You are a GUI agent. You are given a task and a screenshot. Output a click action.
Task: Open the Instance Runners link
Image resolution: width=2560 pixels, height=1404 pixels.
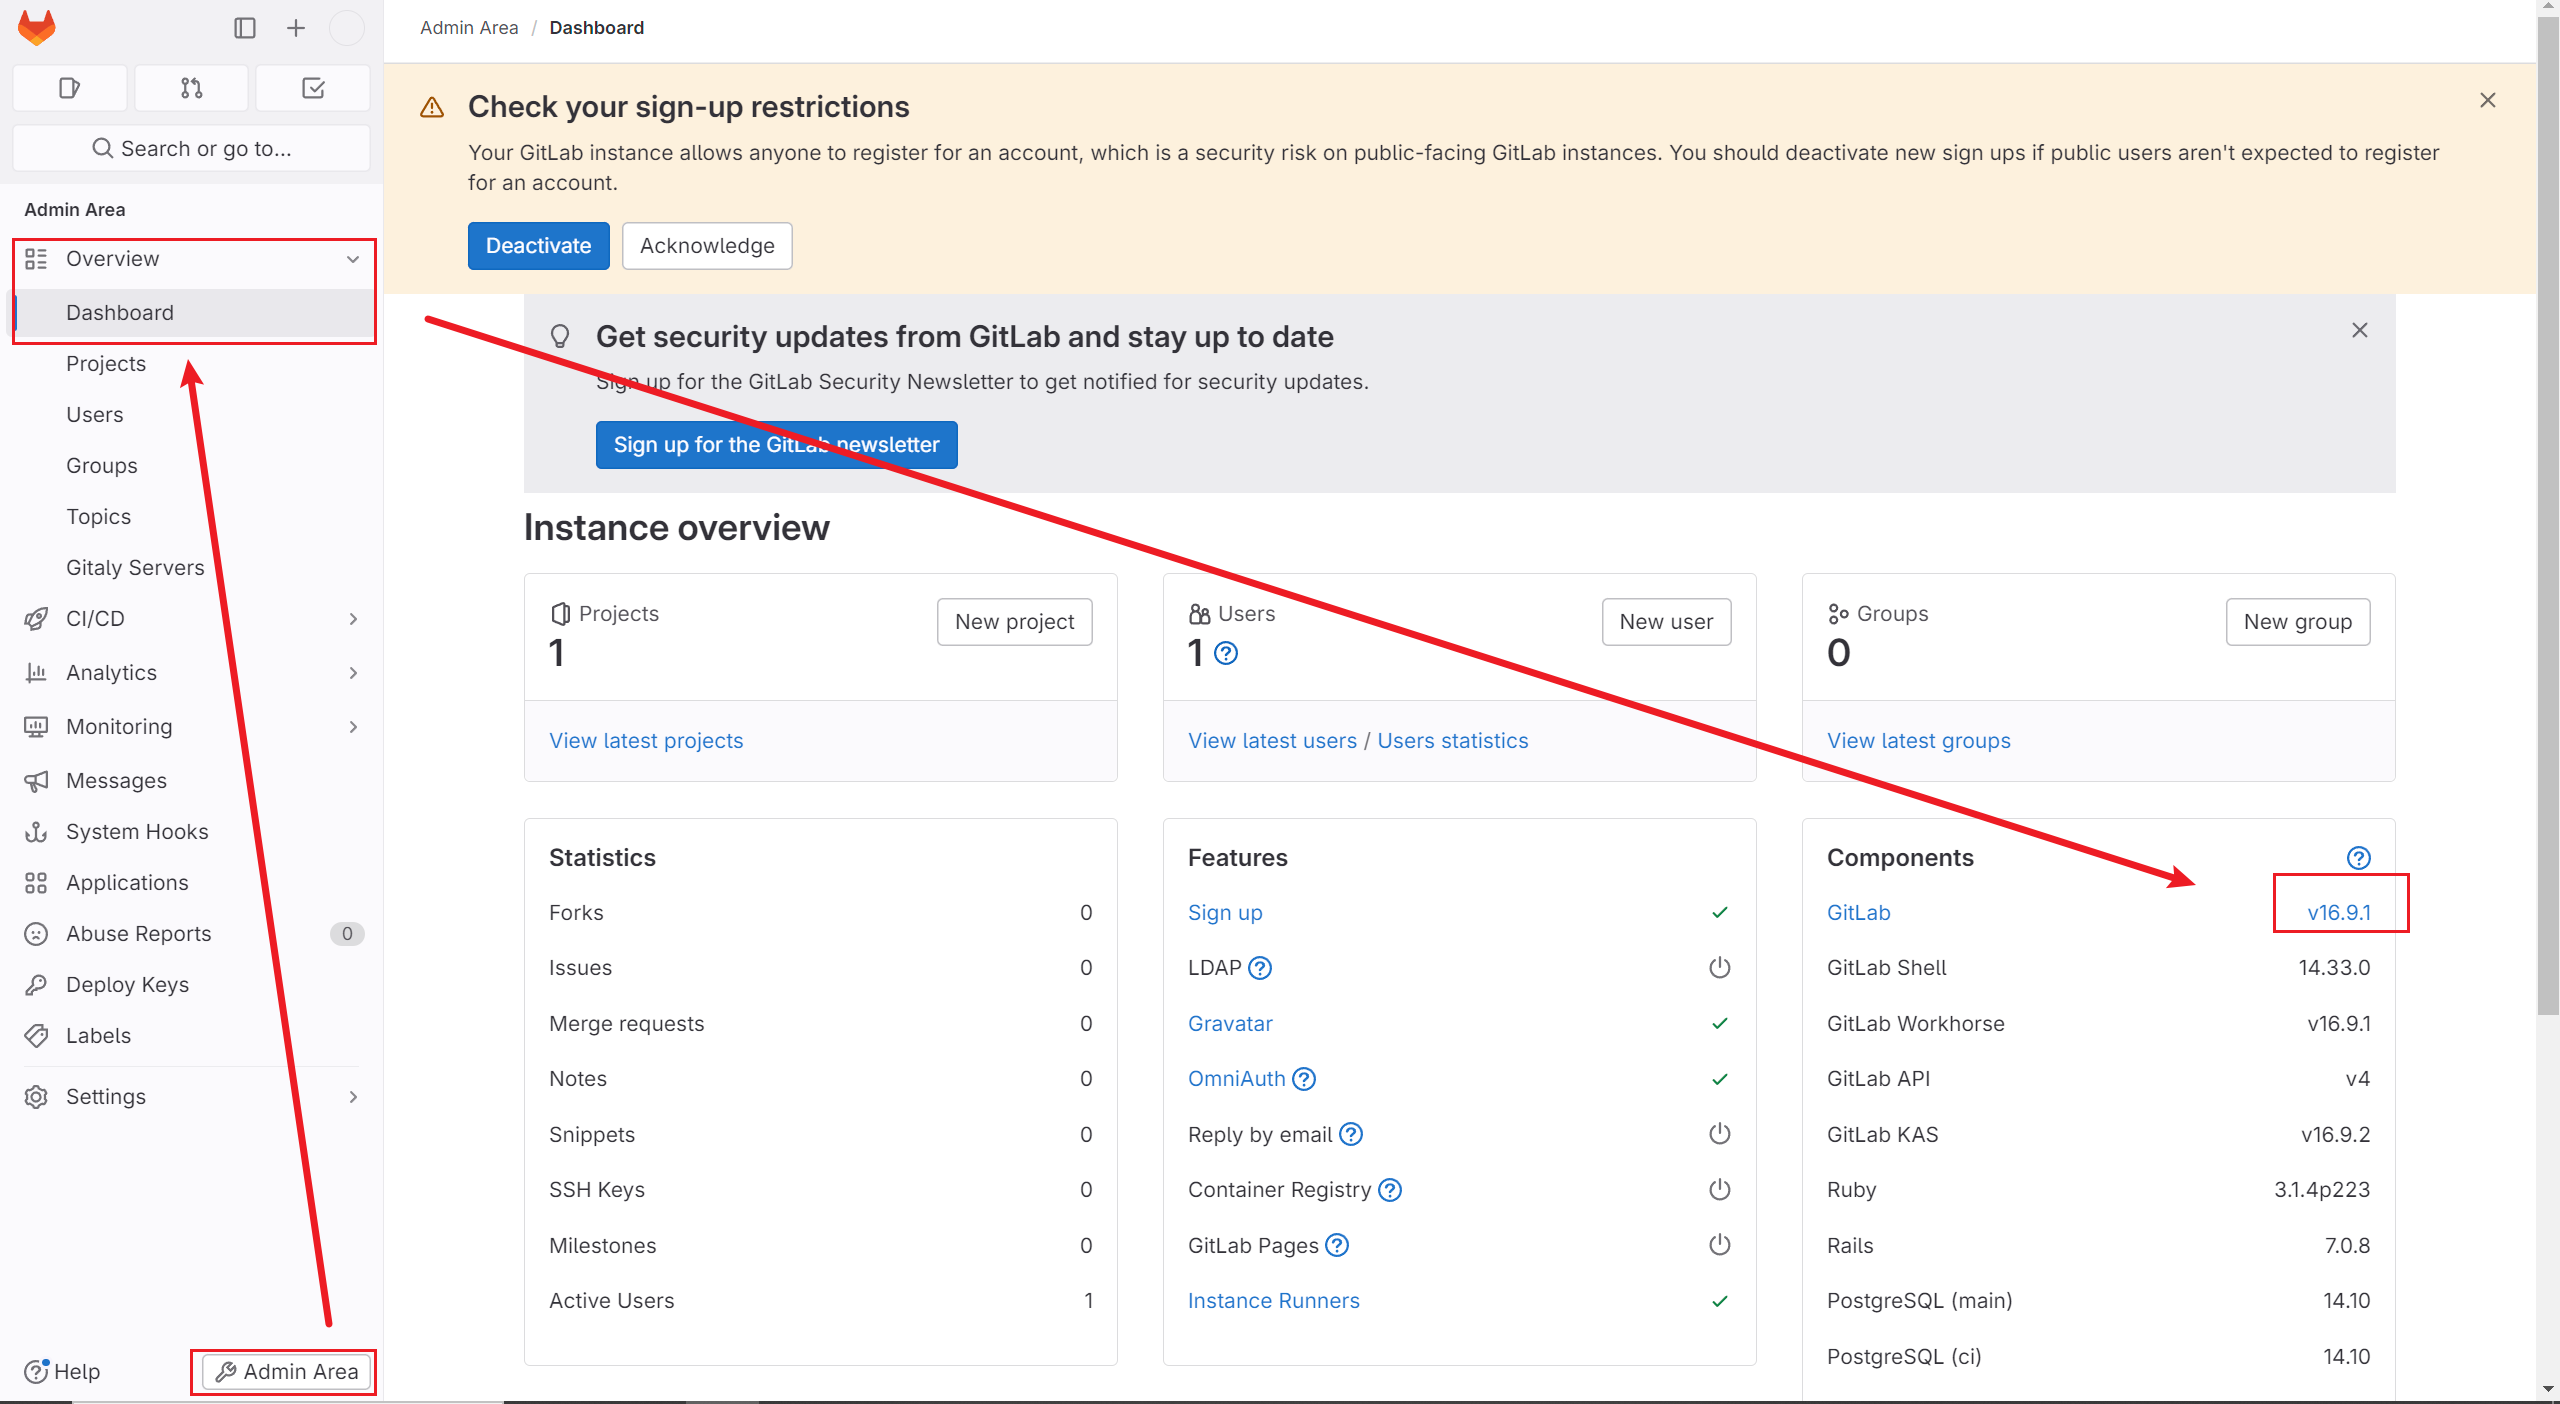[x=1273, y=1301]
